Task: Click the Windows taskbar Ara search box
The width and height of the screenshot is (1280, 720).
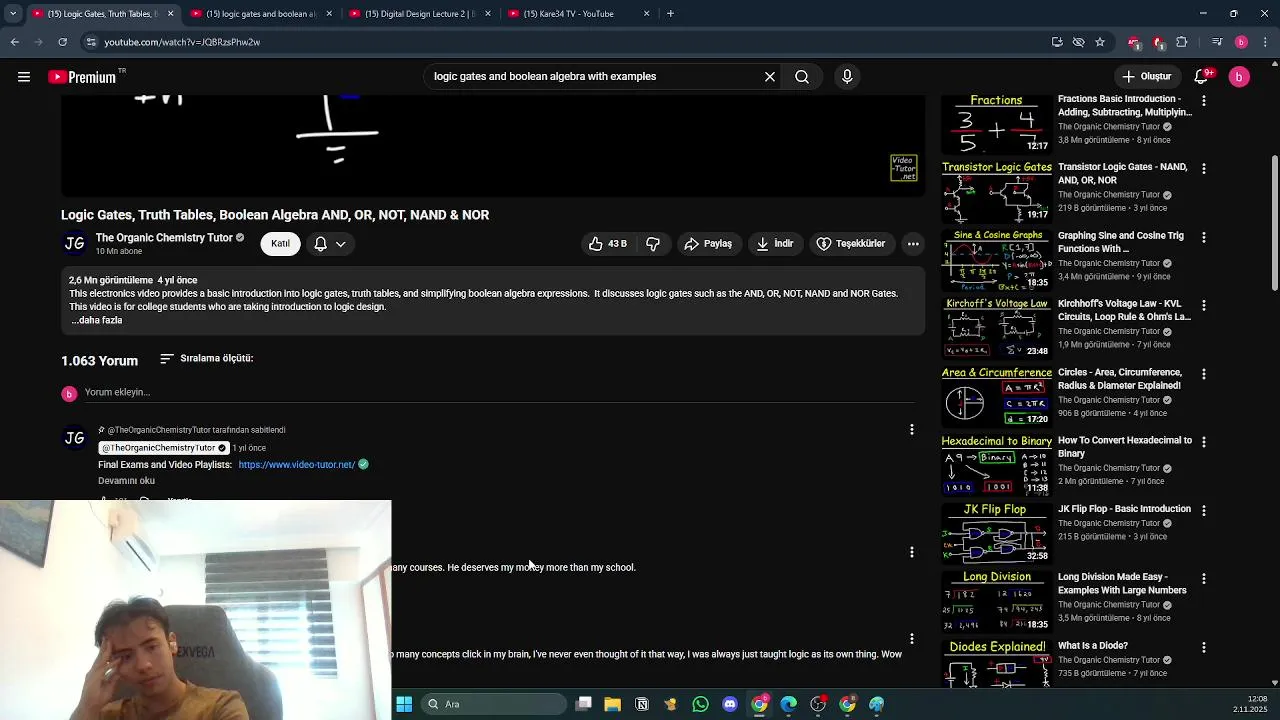Action: (494, 704)
